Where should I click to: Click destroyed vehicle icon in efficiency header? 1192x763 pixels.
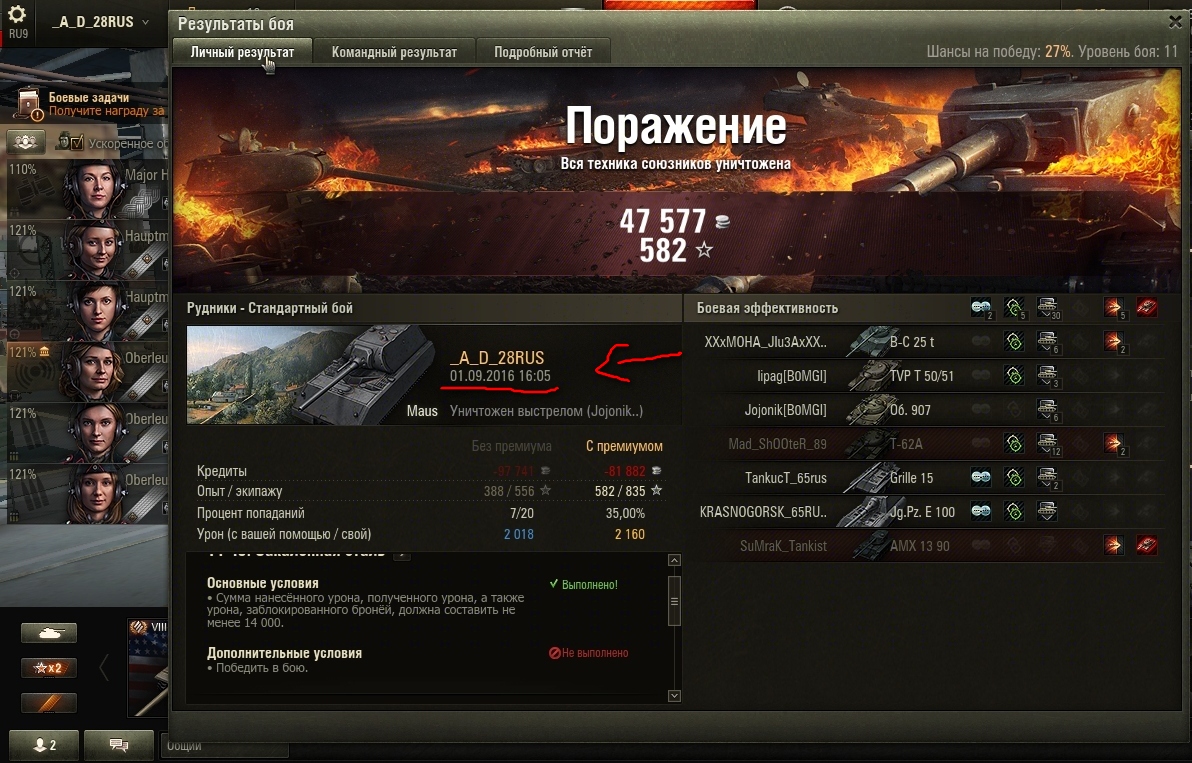[1147, 307]
